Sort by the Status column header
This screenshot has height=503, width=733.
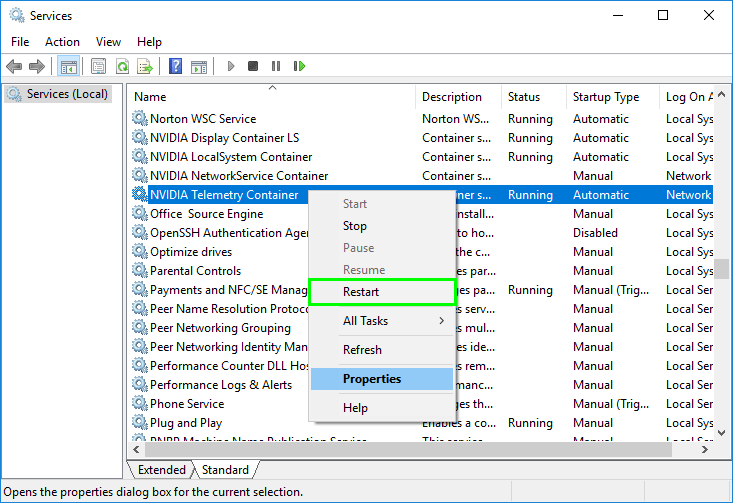coord(533,97)
